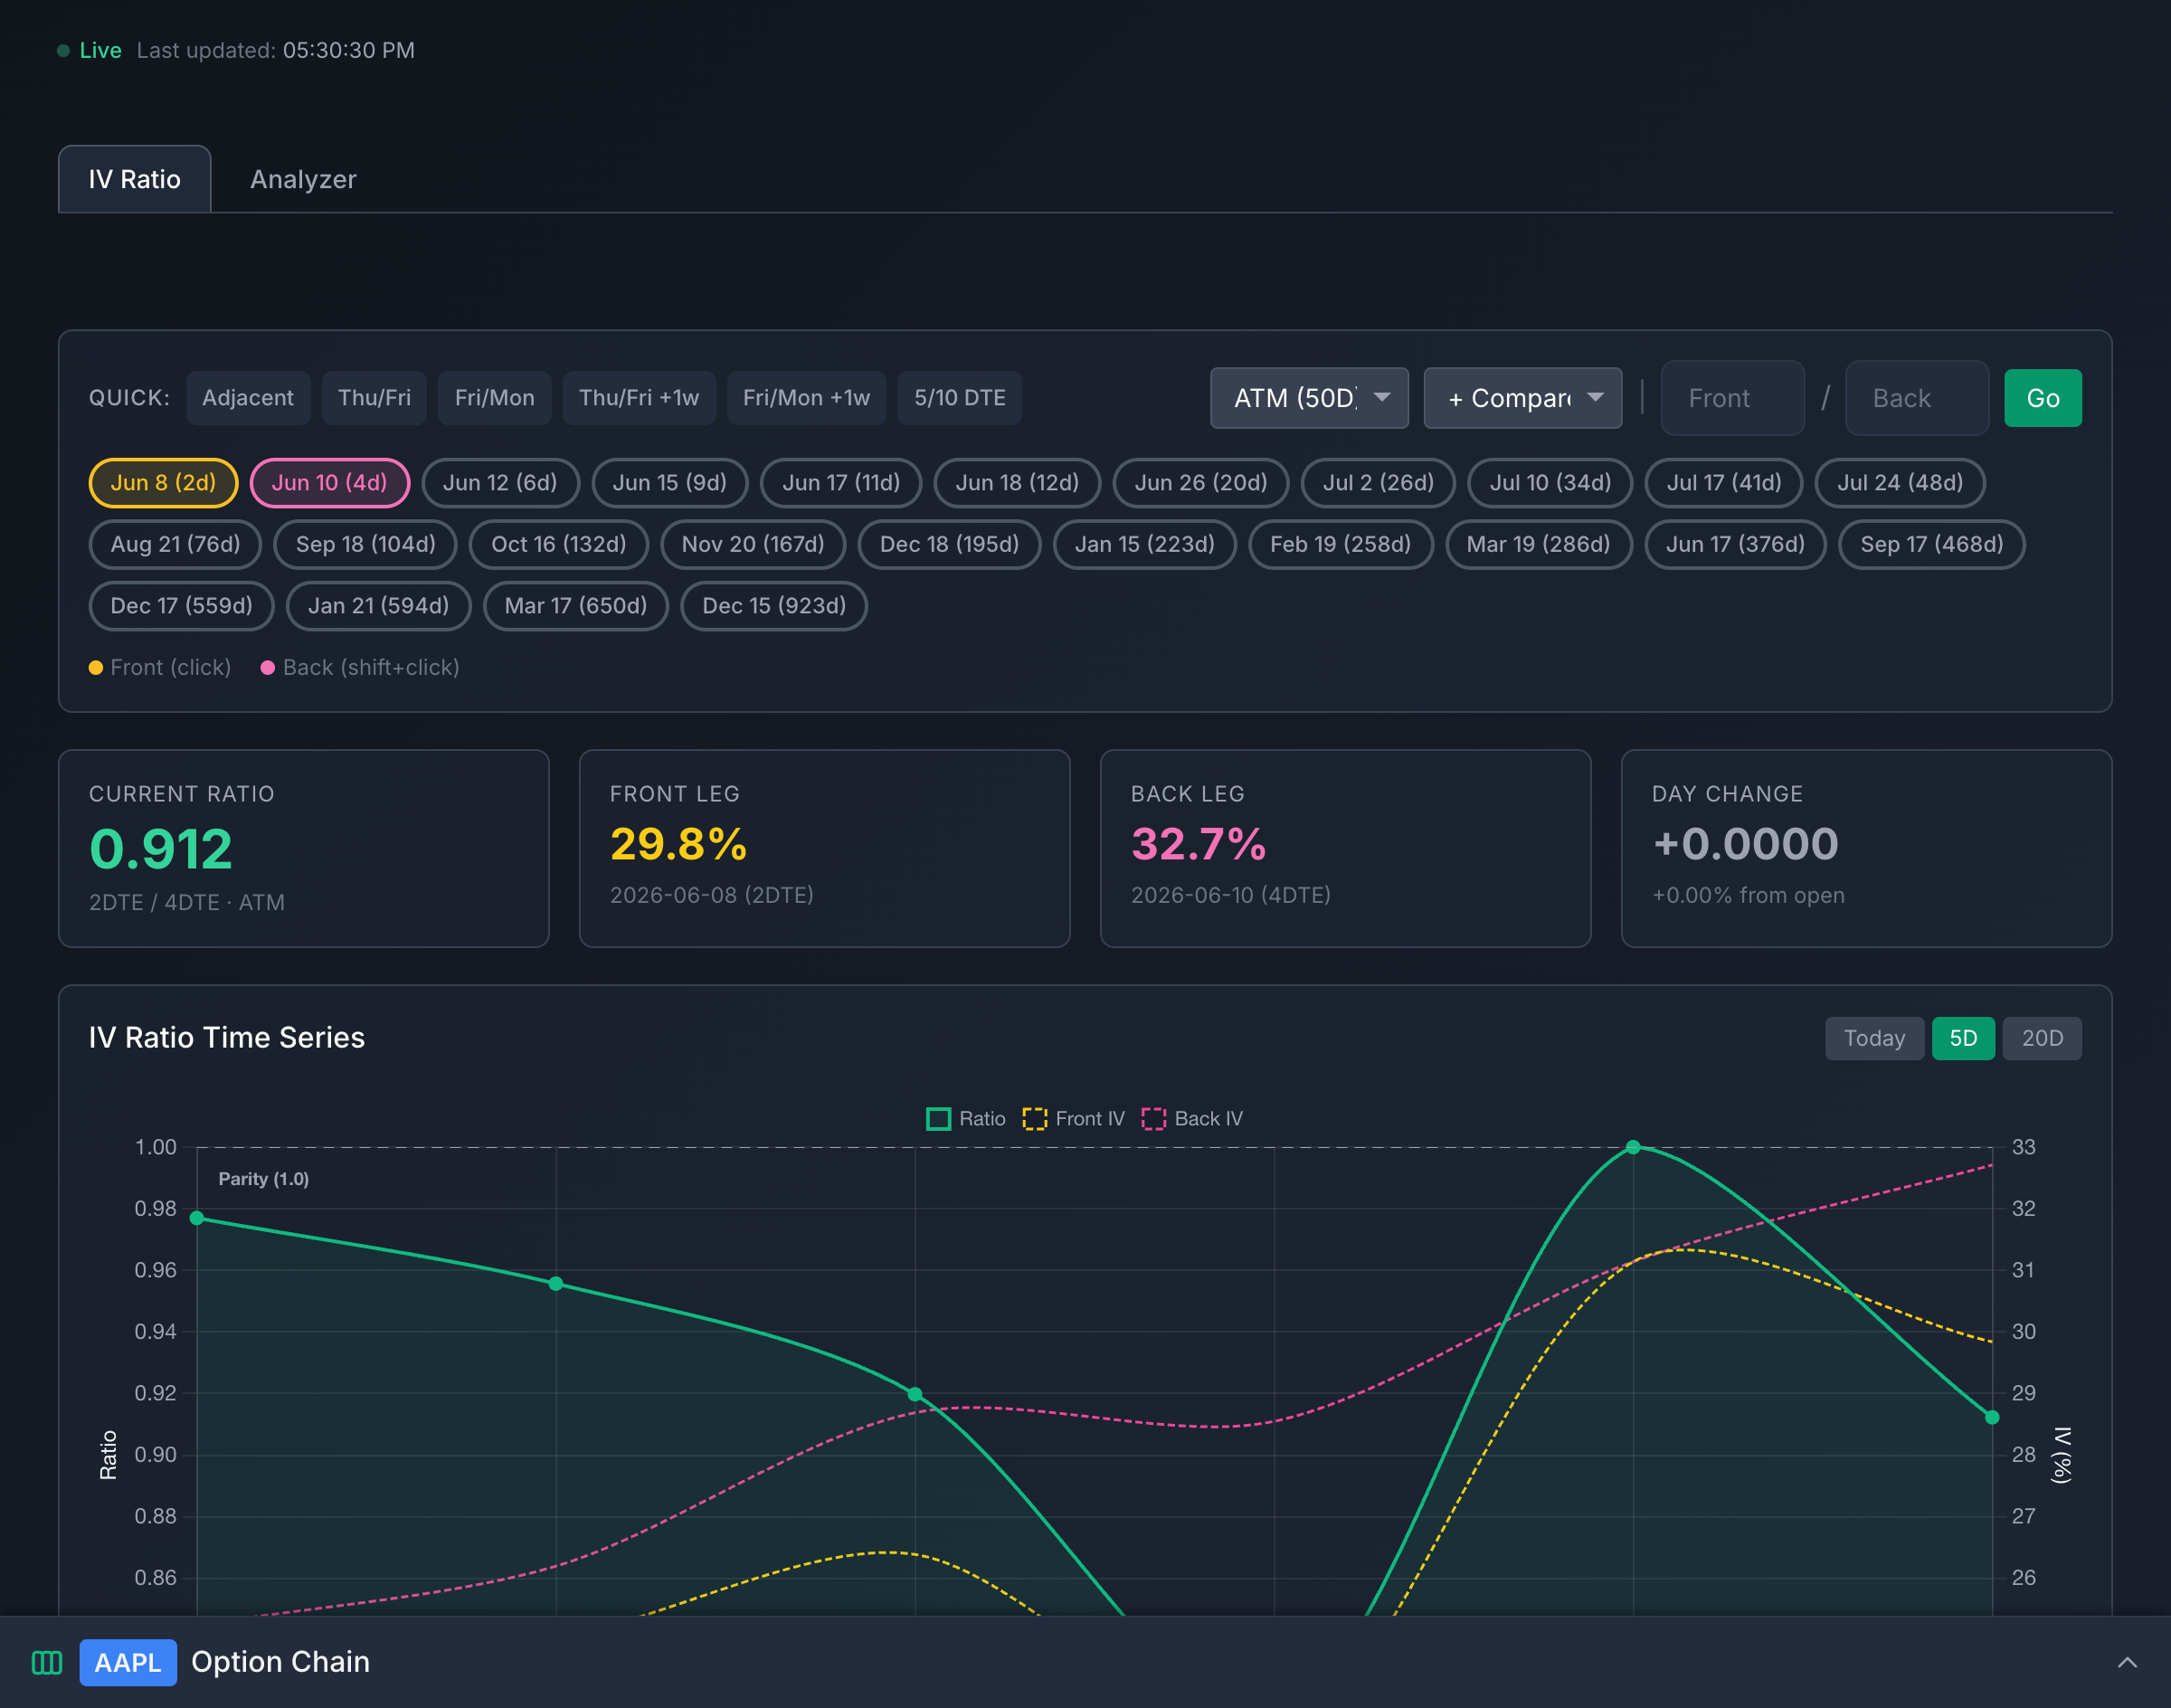Choose the Thu/Fri +1w preset

pos(639,398)
